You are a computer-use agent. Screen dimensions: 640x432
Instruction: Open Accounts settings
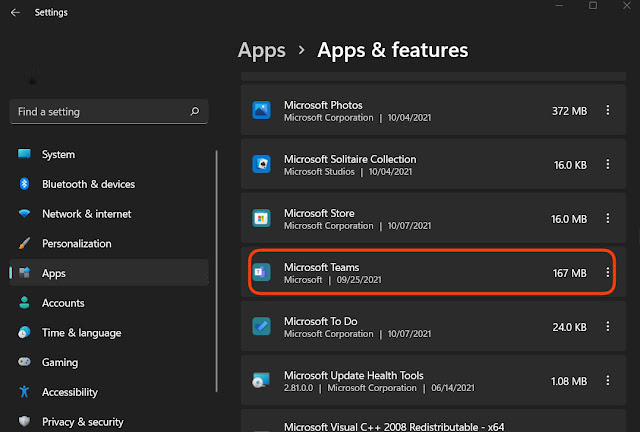(x=109, y=303)
